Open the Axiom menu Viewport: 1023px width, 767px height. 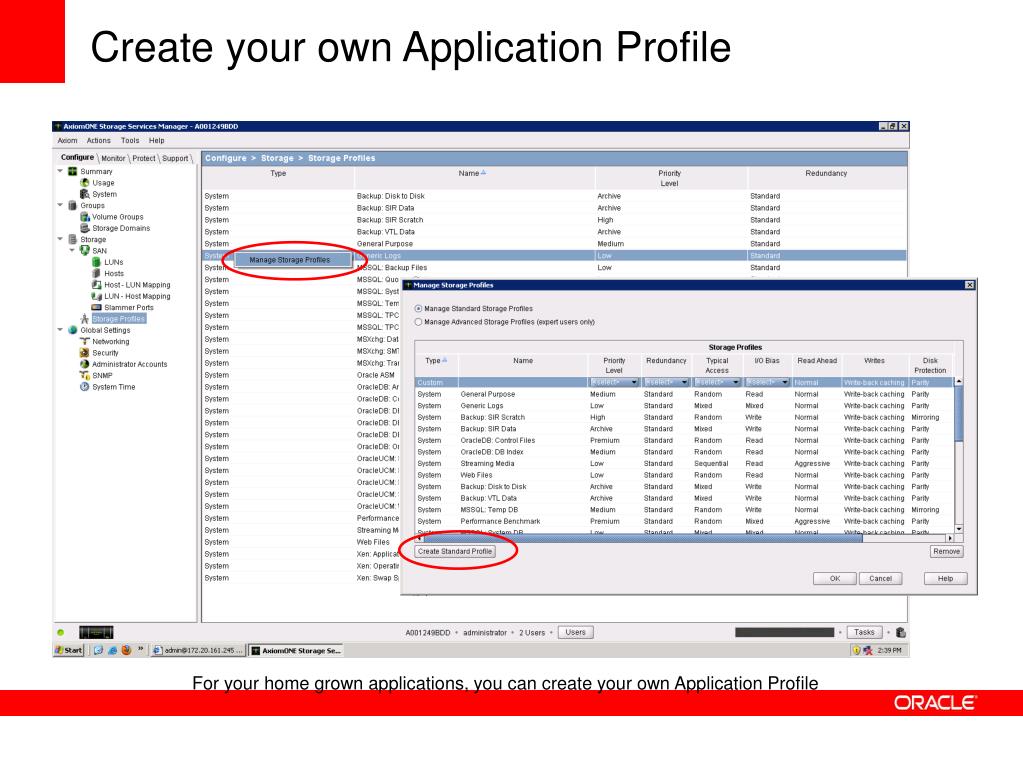[67, 140]
